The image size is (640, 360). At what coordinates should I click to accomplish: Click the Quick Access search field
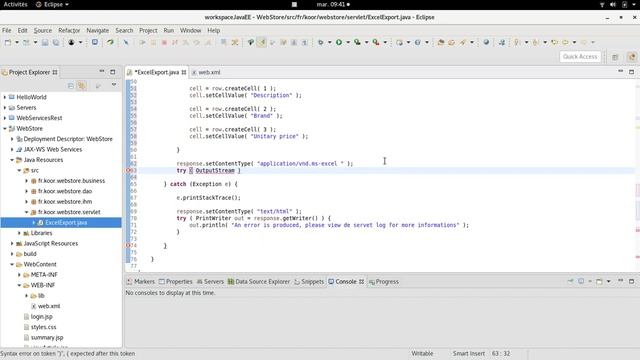(580, 57)
